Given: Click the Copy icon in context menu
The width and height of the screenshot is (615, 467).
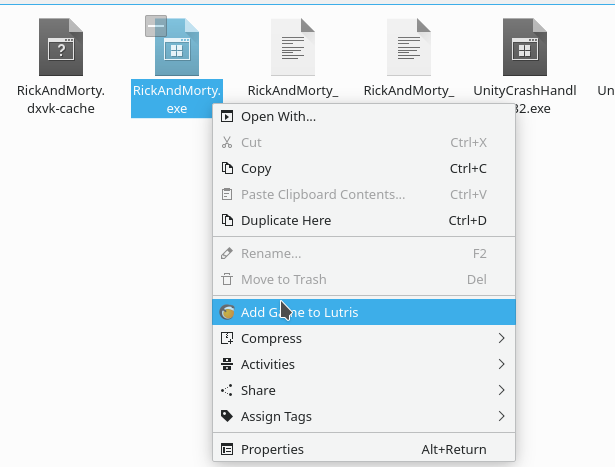Looking at the screenshot, I should click(x=227, y=168).
